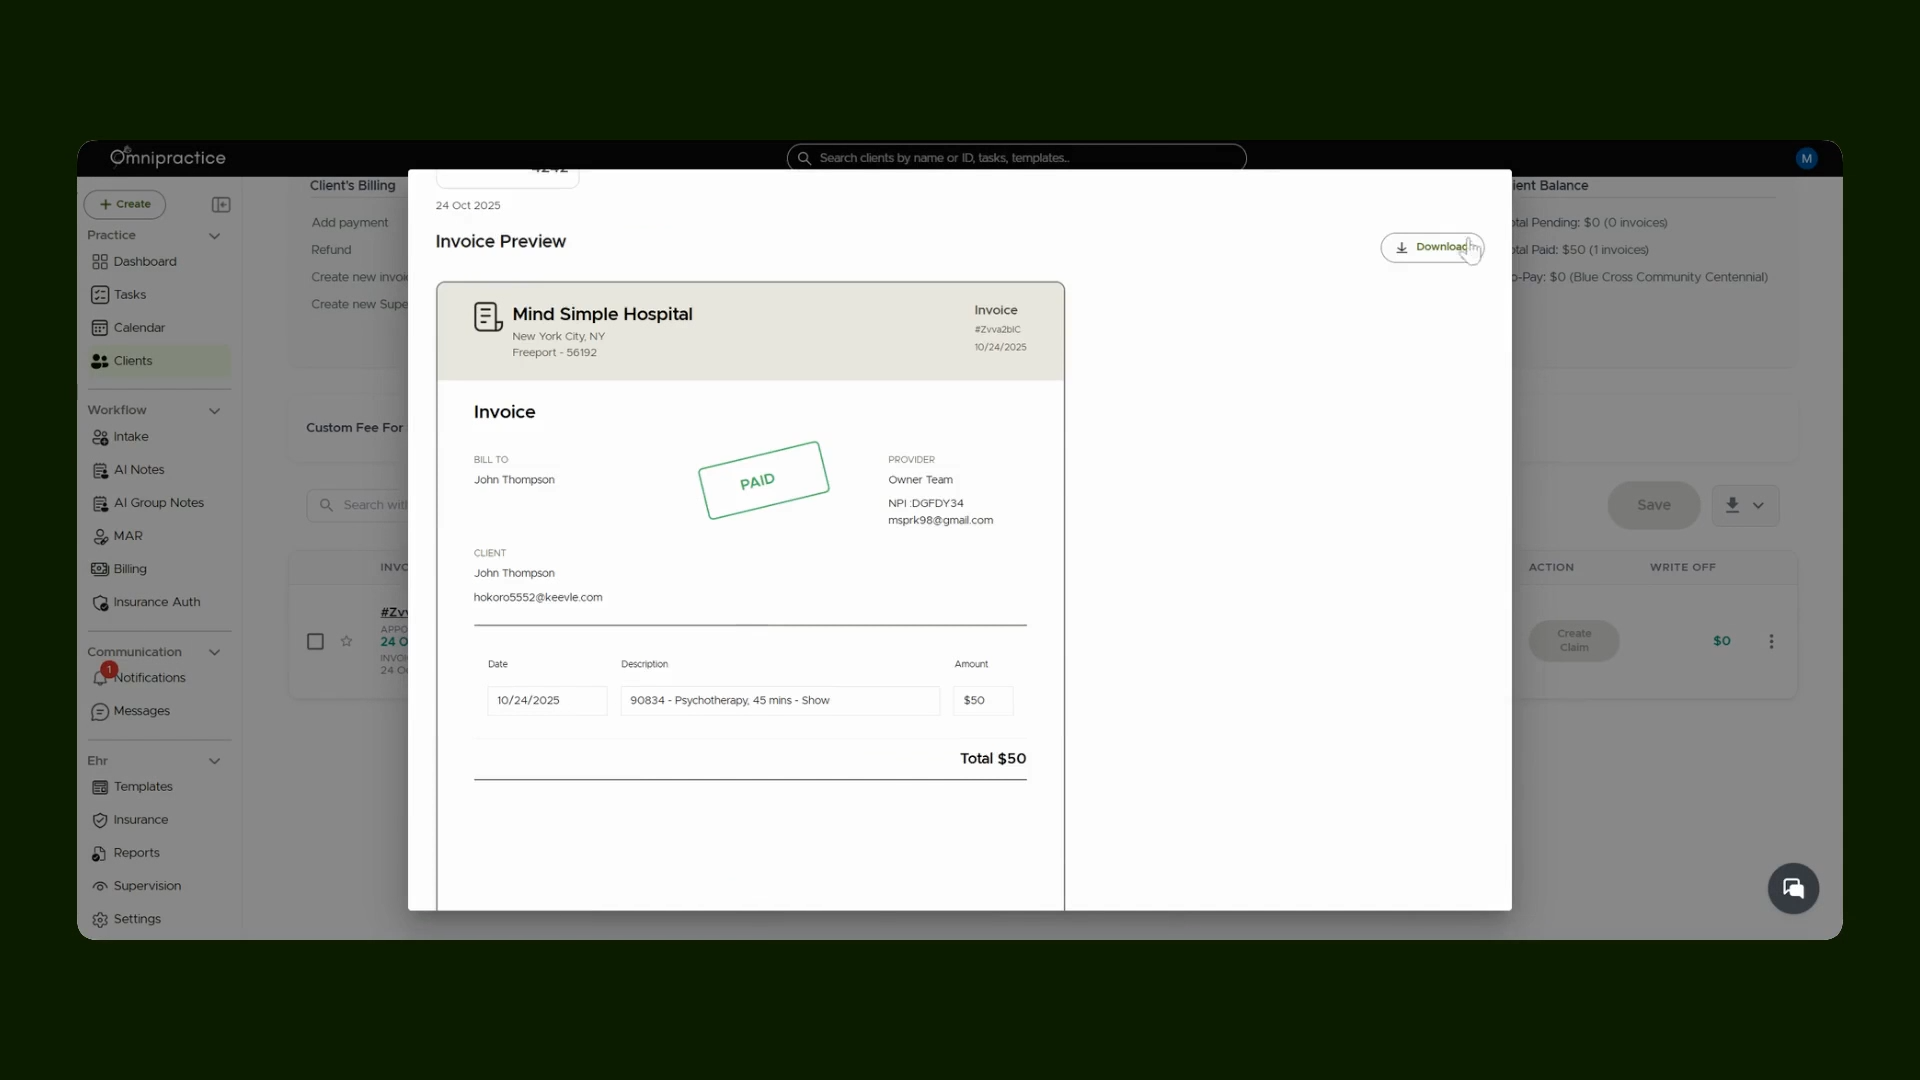Open the sidebar collapse panel icon
This screenshot has width=1920, height=1080.
click(x=221, y=205)
